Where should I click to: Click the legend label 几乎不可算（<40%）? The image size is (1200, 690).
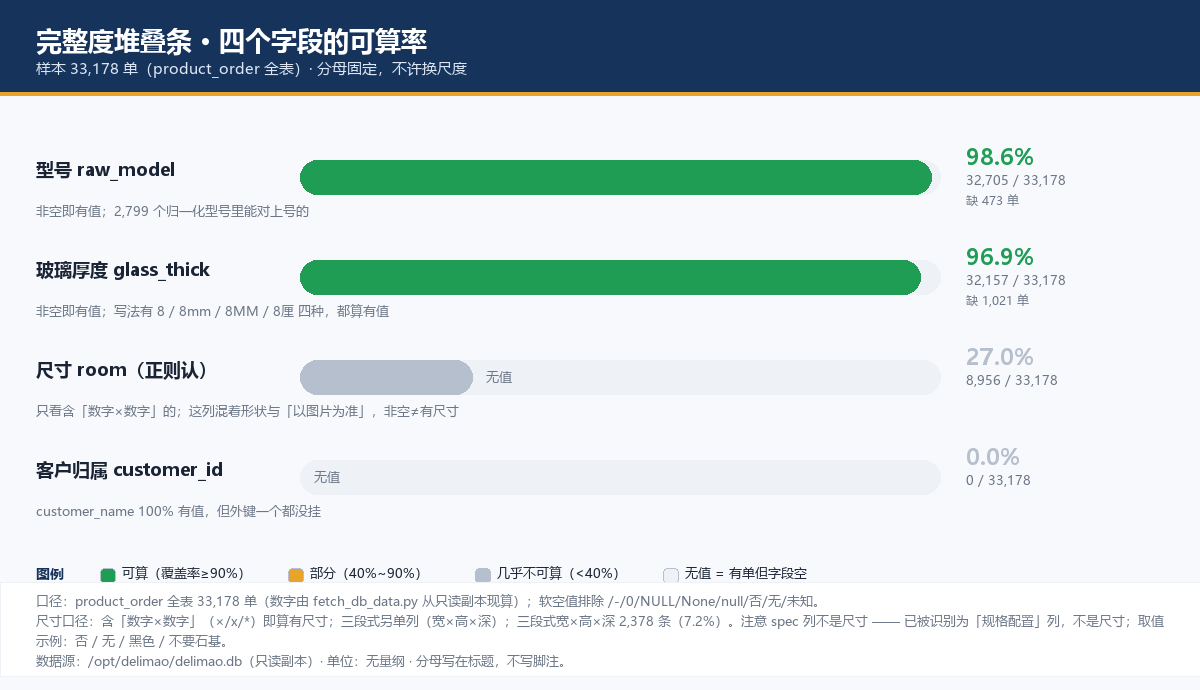pos(558,574)
